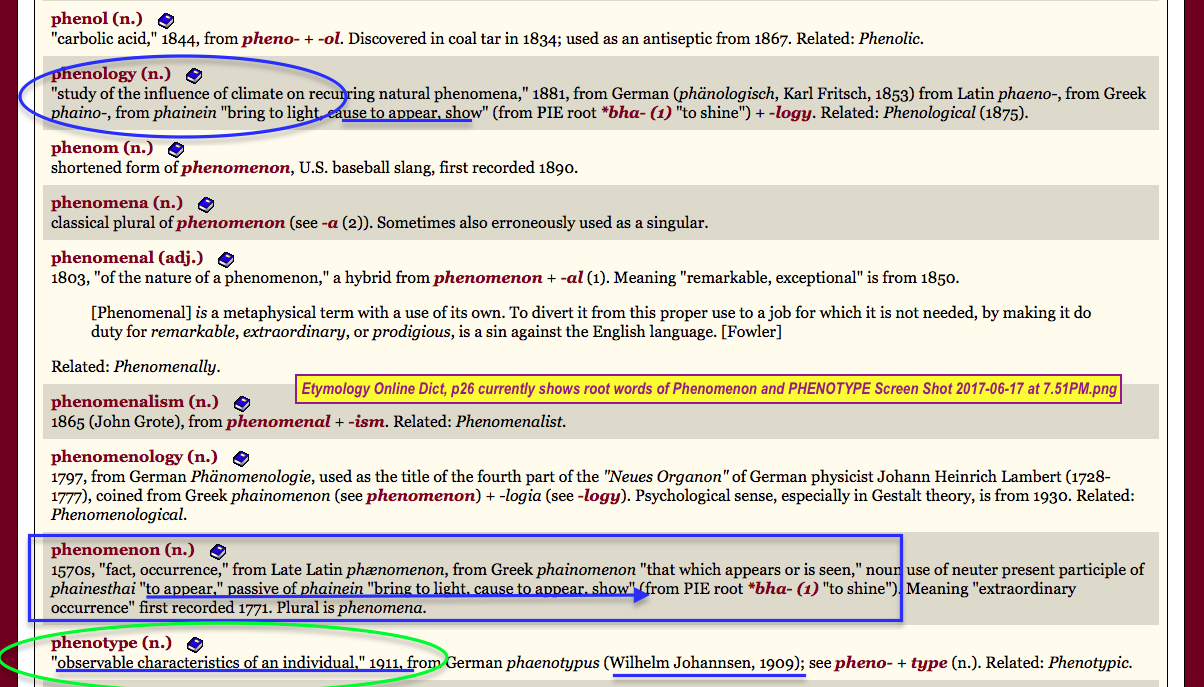Open the dictionary icon beside phenology
The height and width of the screenshot is (687, 1204).
194,75
